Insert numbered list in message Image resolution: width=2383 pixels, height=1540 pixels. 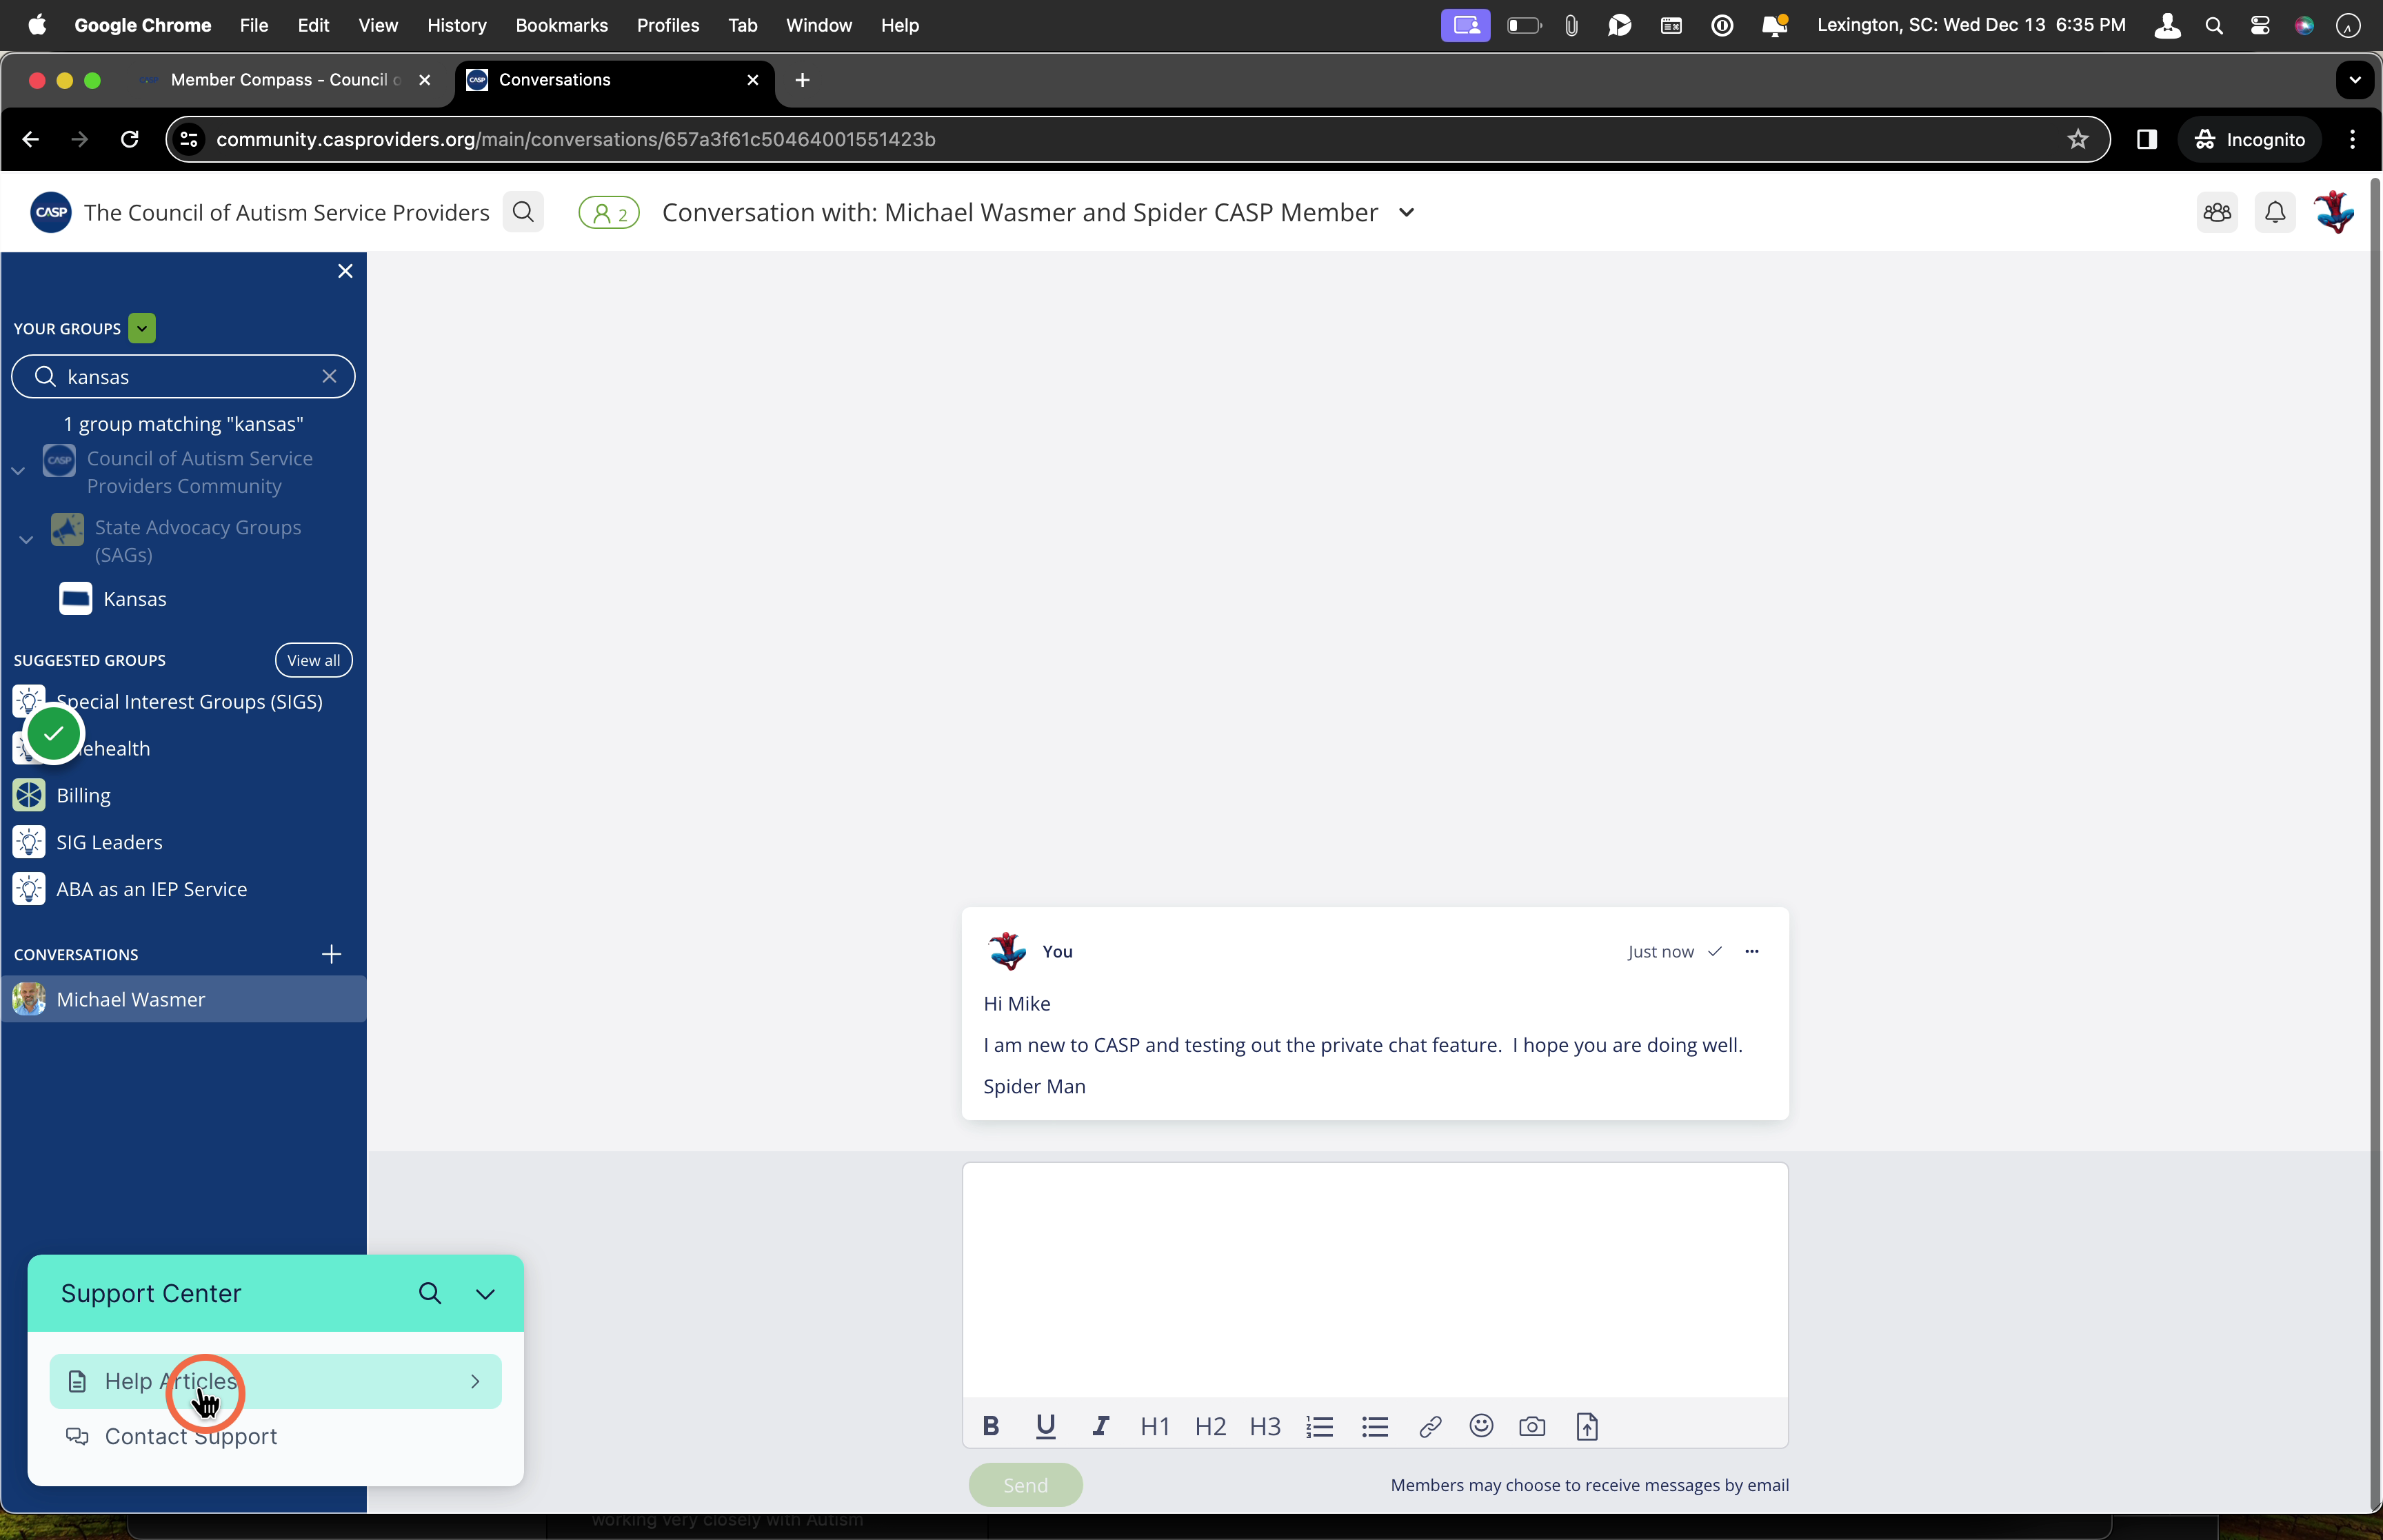point(1320,1426)
